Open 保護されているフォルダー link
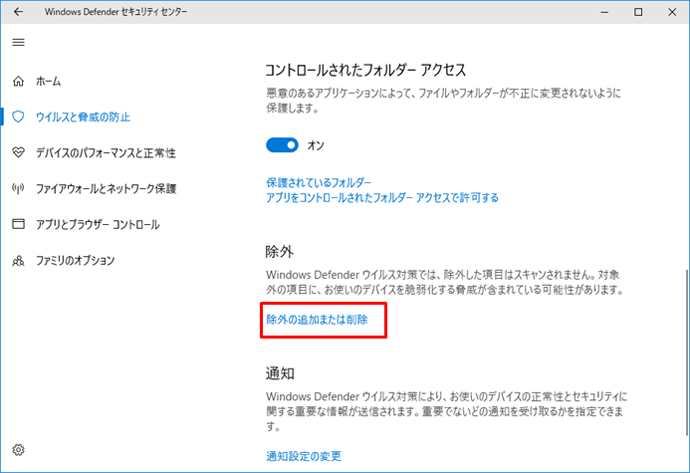Viewport: 690px width, 473px height. [x=319, y=182]
